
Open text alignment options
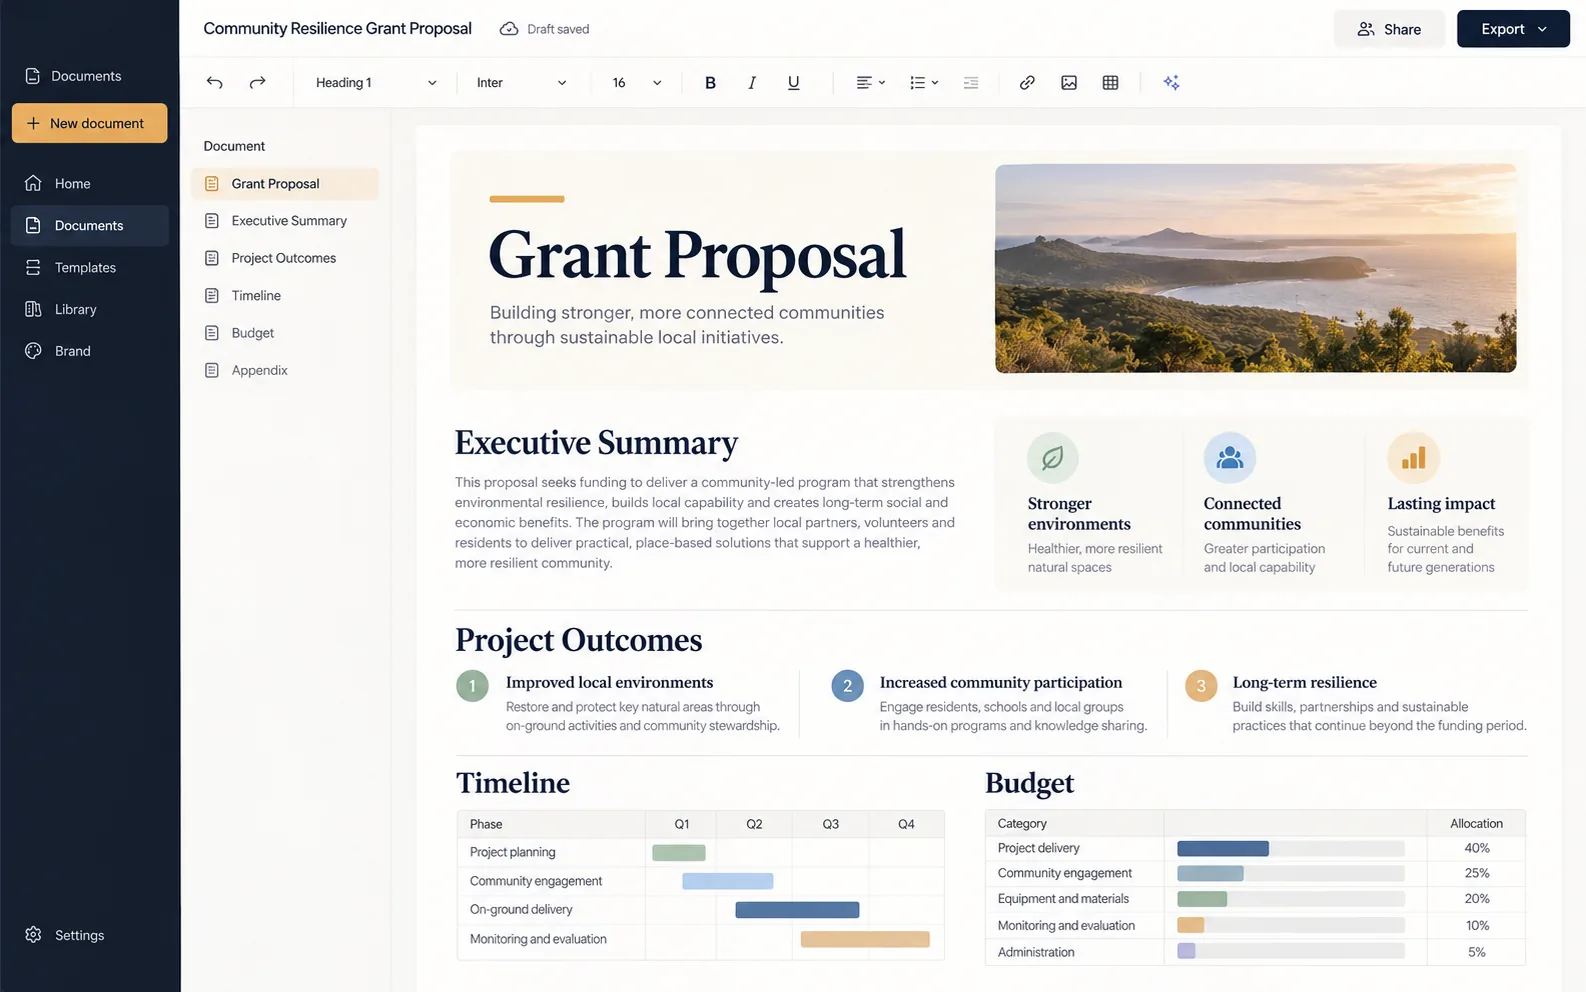[x=870, y=83]
